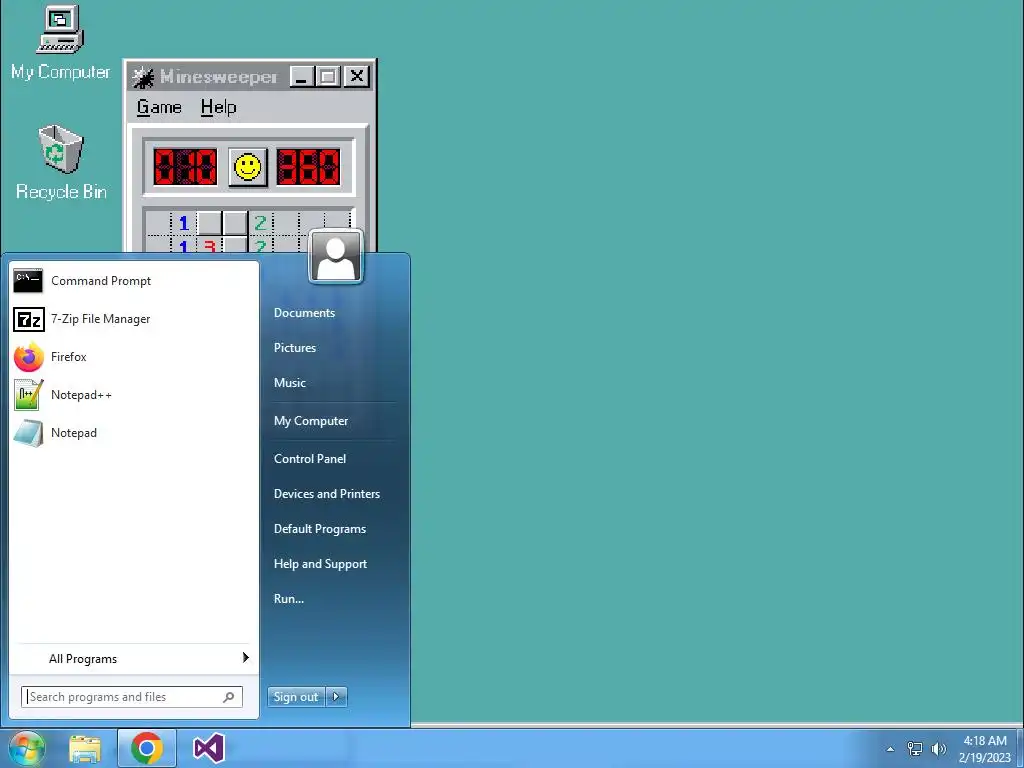Open Music from the Start menu
The image size is (1024, 768).
click(289, 383)
